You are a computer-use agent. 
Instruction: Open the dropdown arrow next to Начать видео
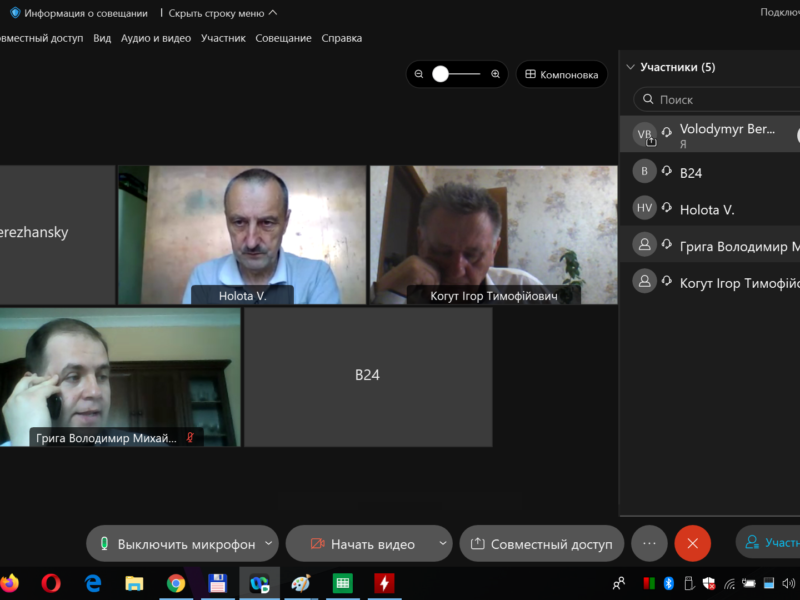(x=443, y=544)
